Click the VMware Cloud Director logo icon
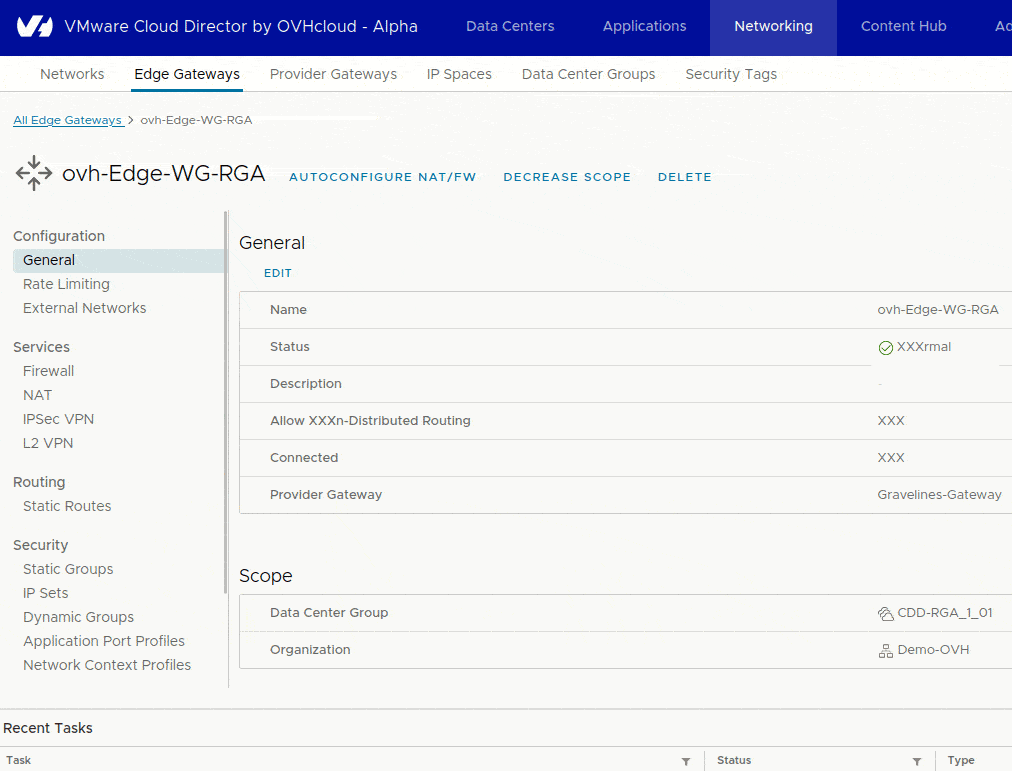 pos(36,27)
